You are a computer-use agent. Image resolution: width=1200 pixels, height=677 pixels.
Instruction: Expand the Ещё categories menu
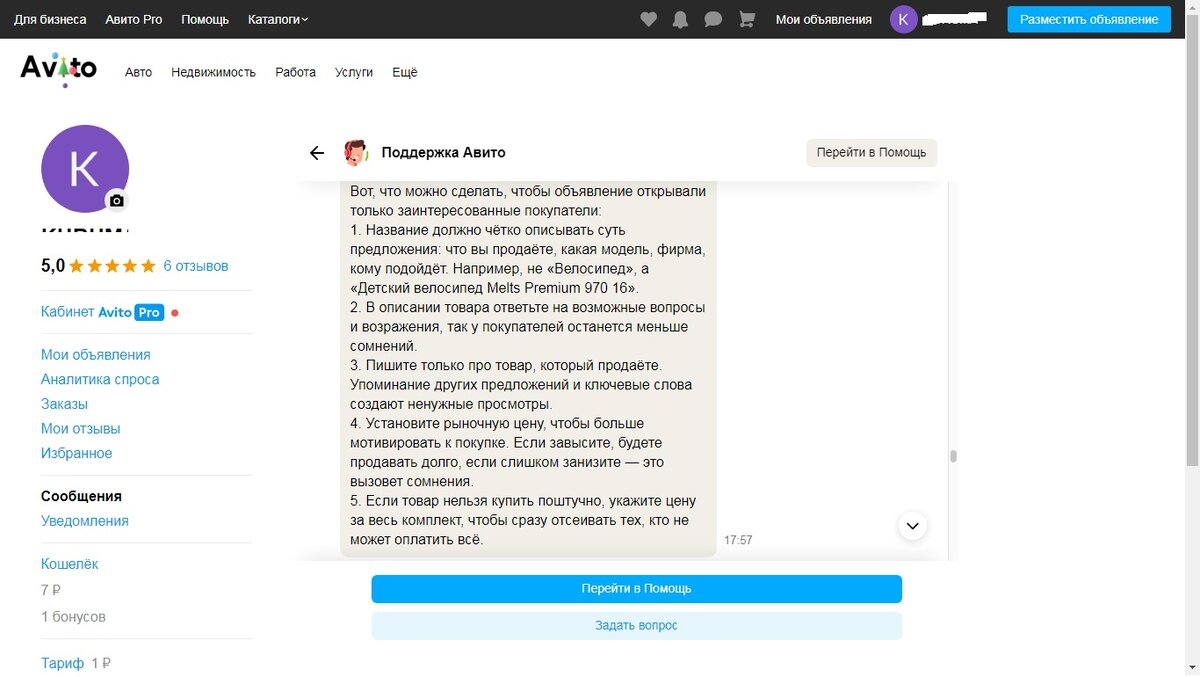click(x=404, y=72)
